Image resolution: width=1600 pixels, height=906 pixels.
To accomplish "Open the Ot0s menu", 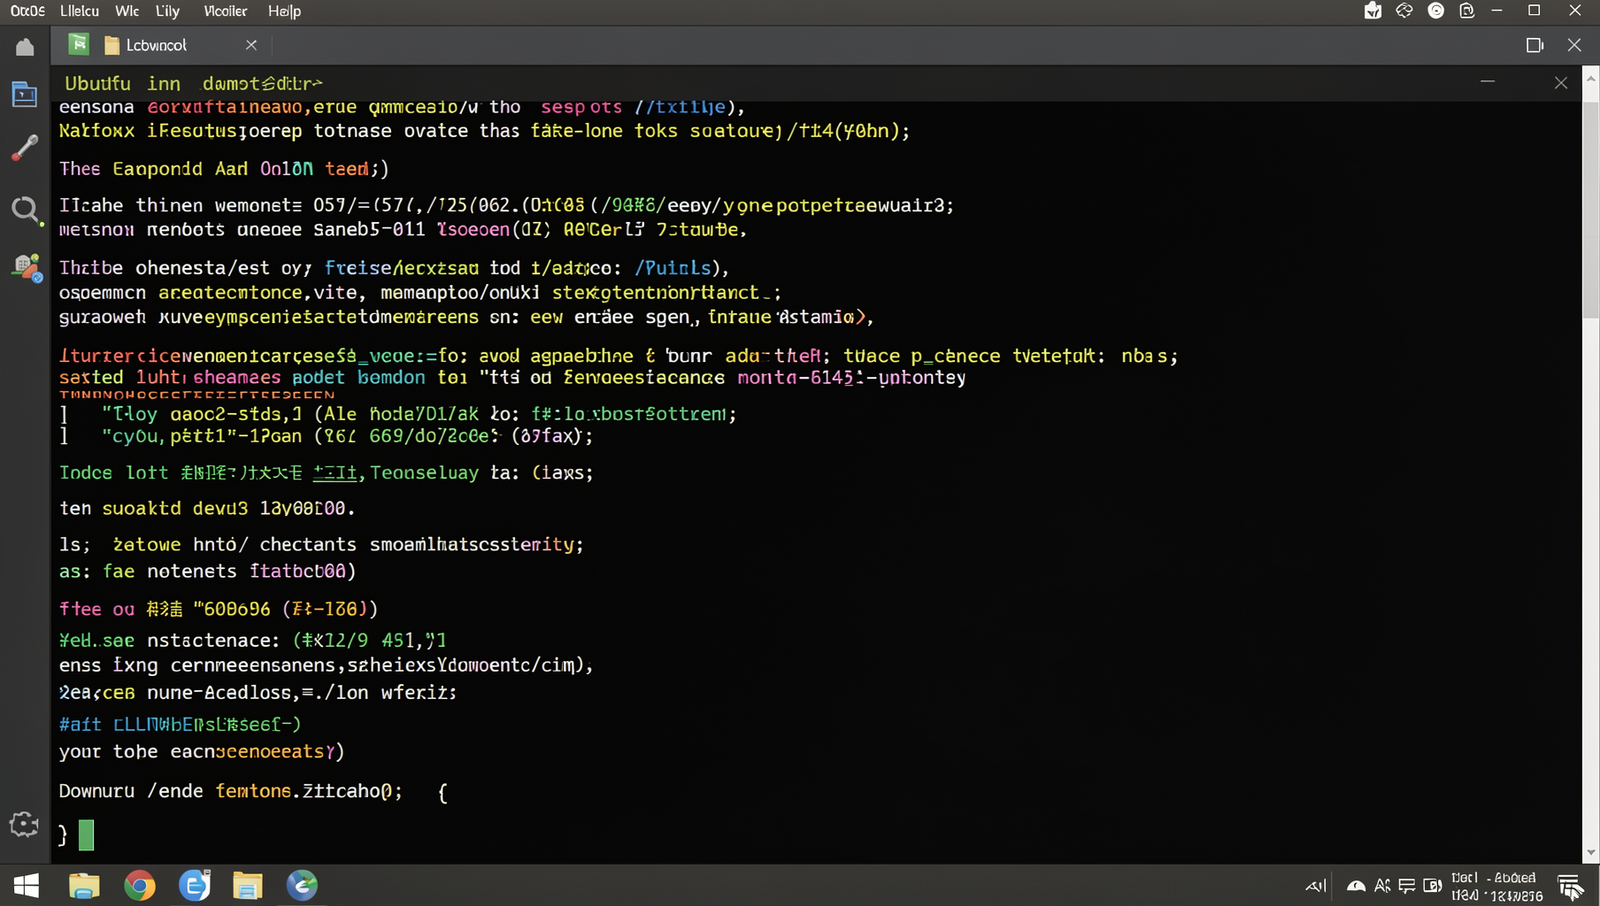I will [28, 11].
